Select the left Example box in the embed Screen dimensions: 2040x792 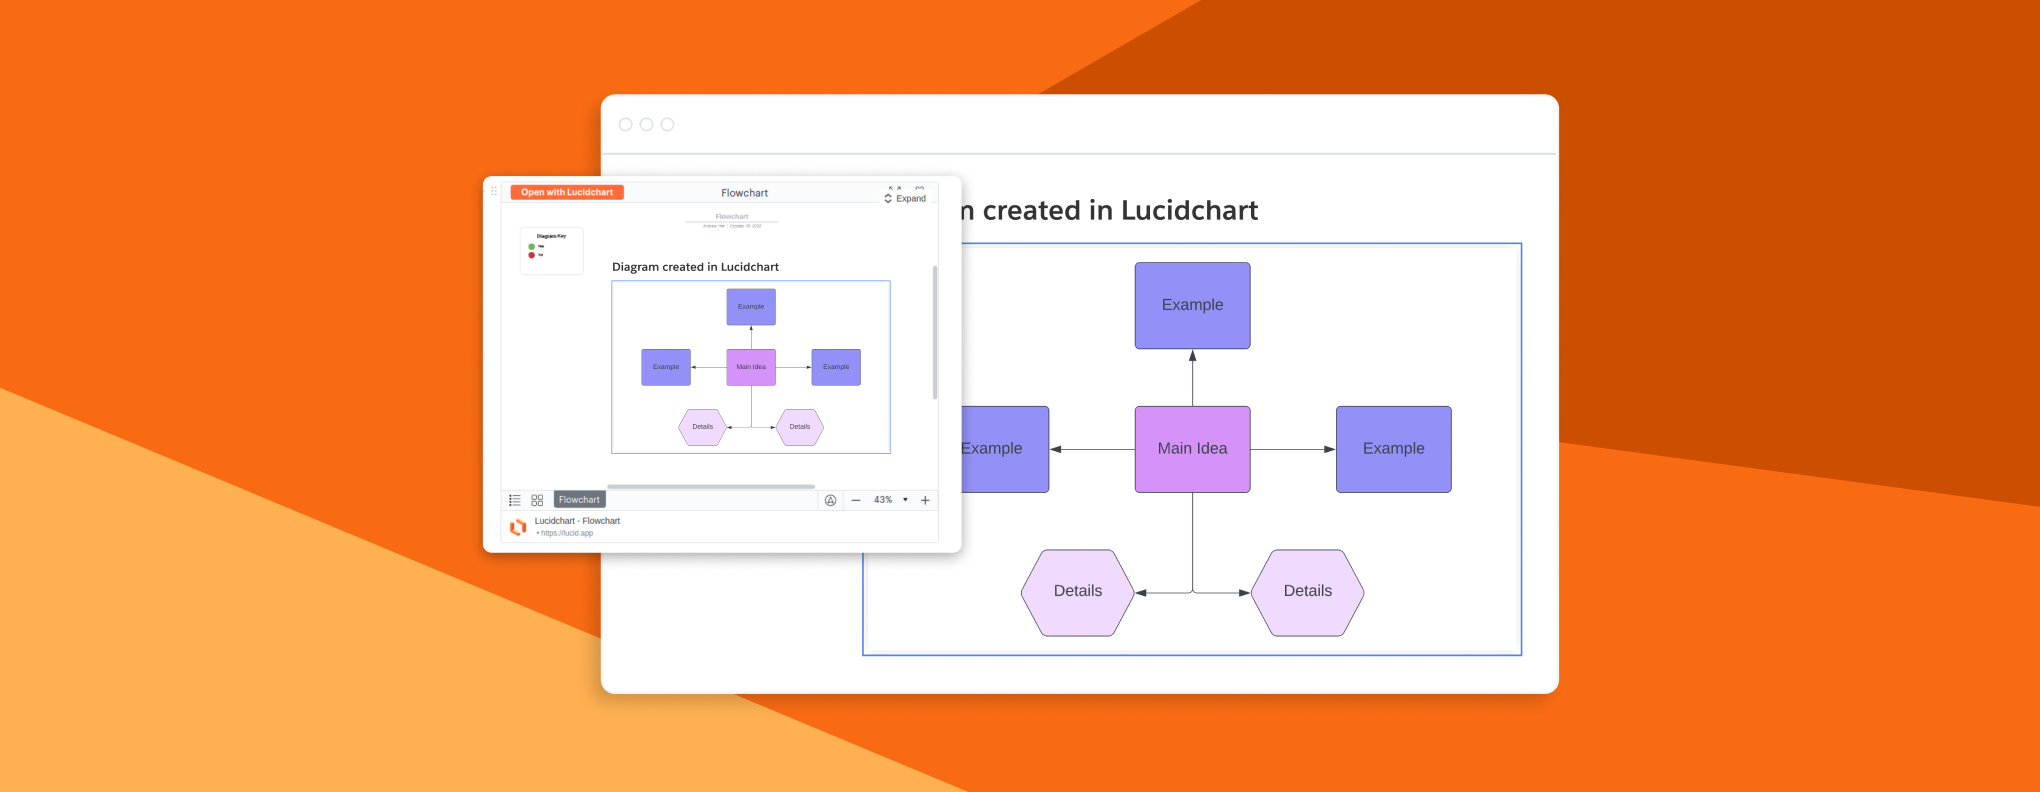666,367
